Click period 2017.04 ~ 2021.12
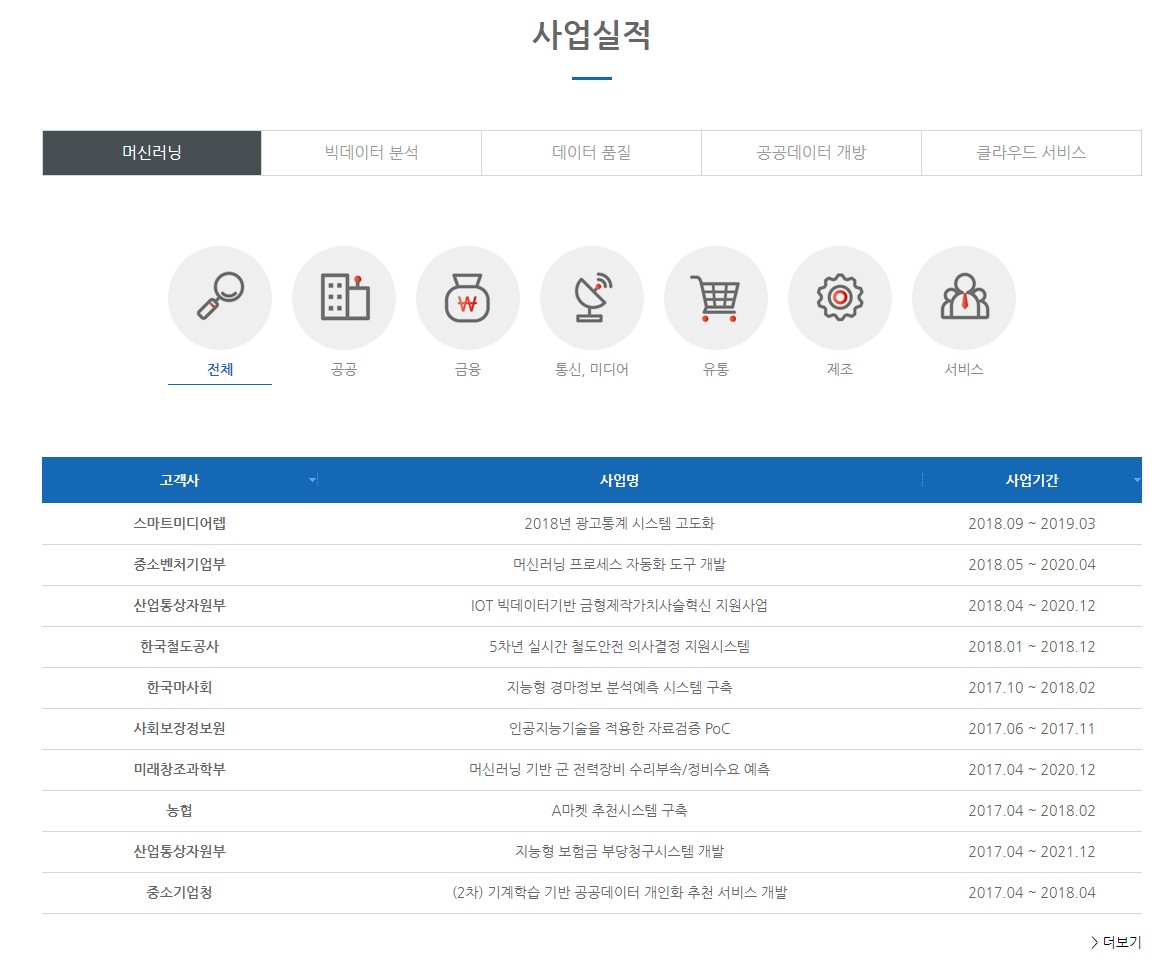Image resolution: width=1165 pixels, height=964 pixels. point(1032,851)
